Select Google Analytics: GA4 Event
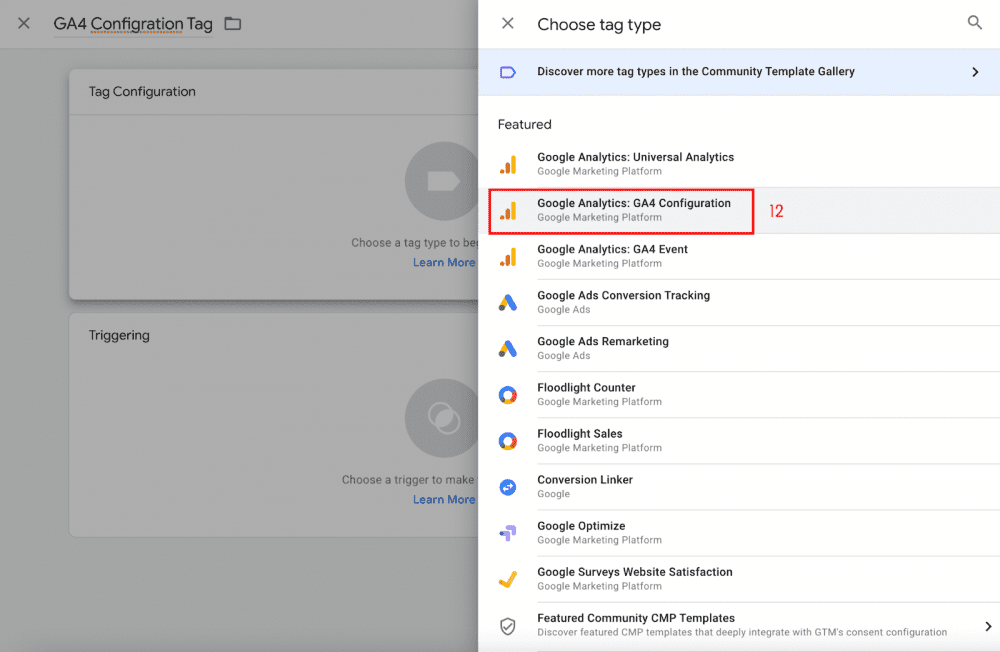1000x652 pixels. pos(739,256)
